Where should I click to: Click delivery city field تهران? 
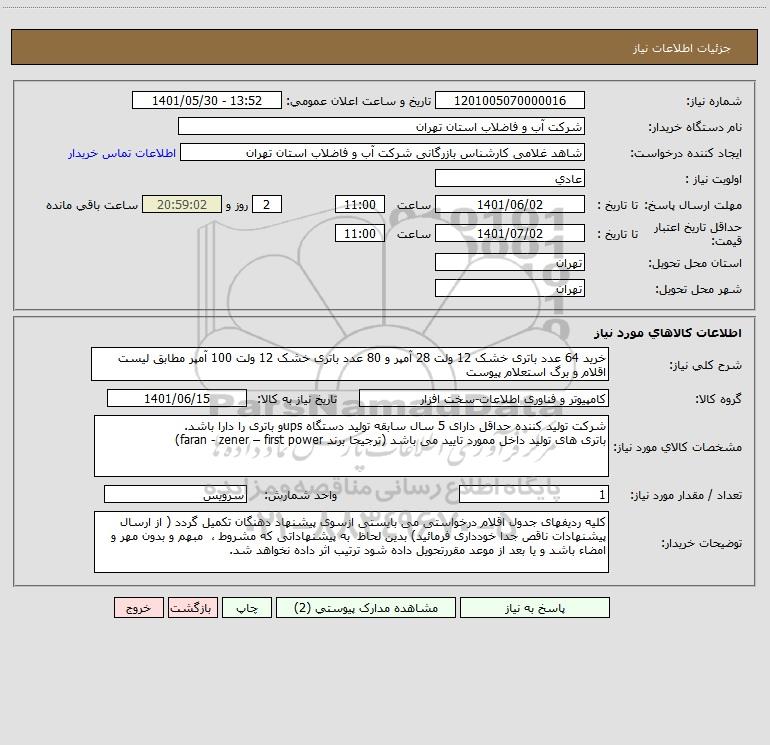(x=510, y=288)
